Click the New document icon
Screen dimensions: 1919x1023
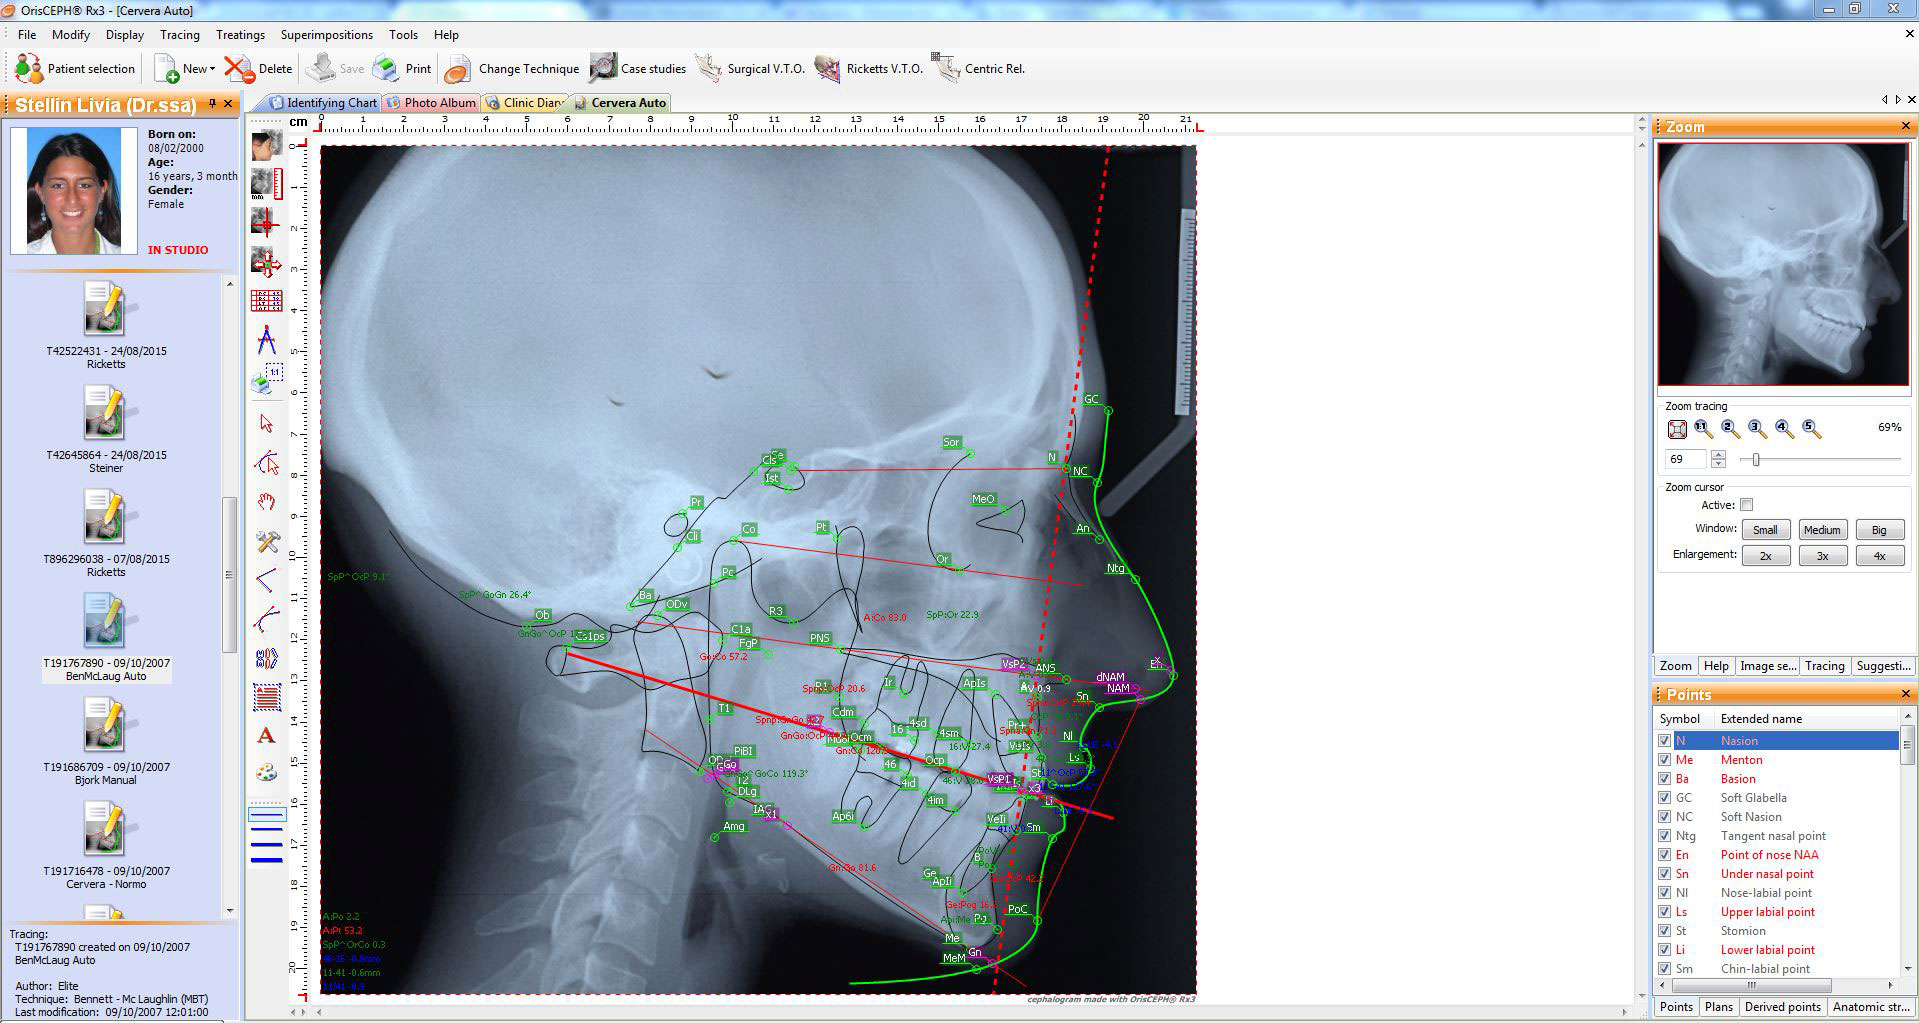[166, 69]
